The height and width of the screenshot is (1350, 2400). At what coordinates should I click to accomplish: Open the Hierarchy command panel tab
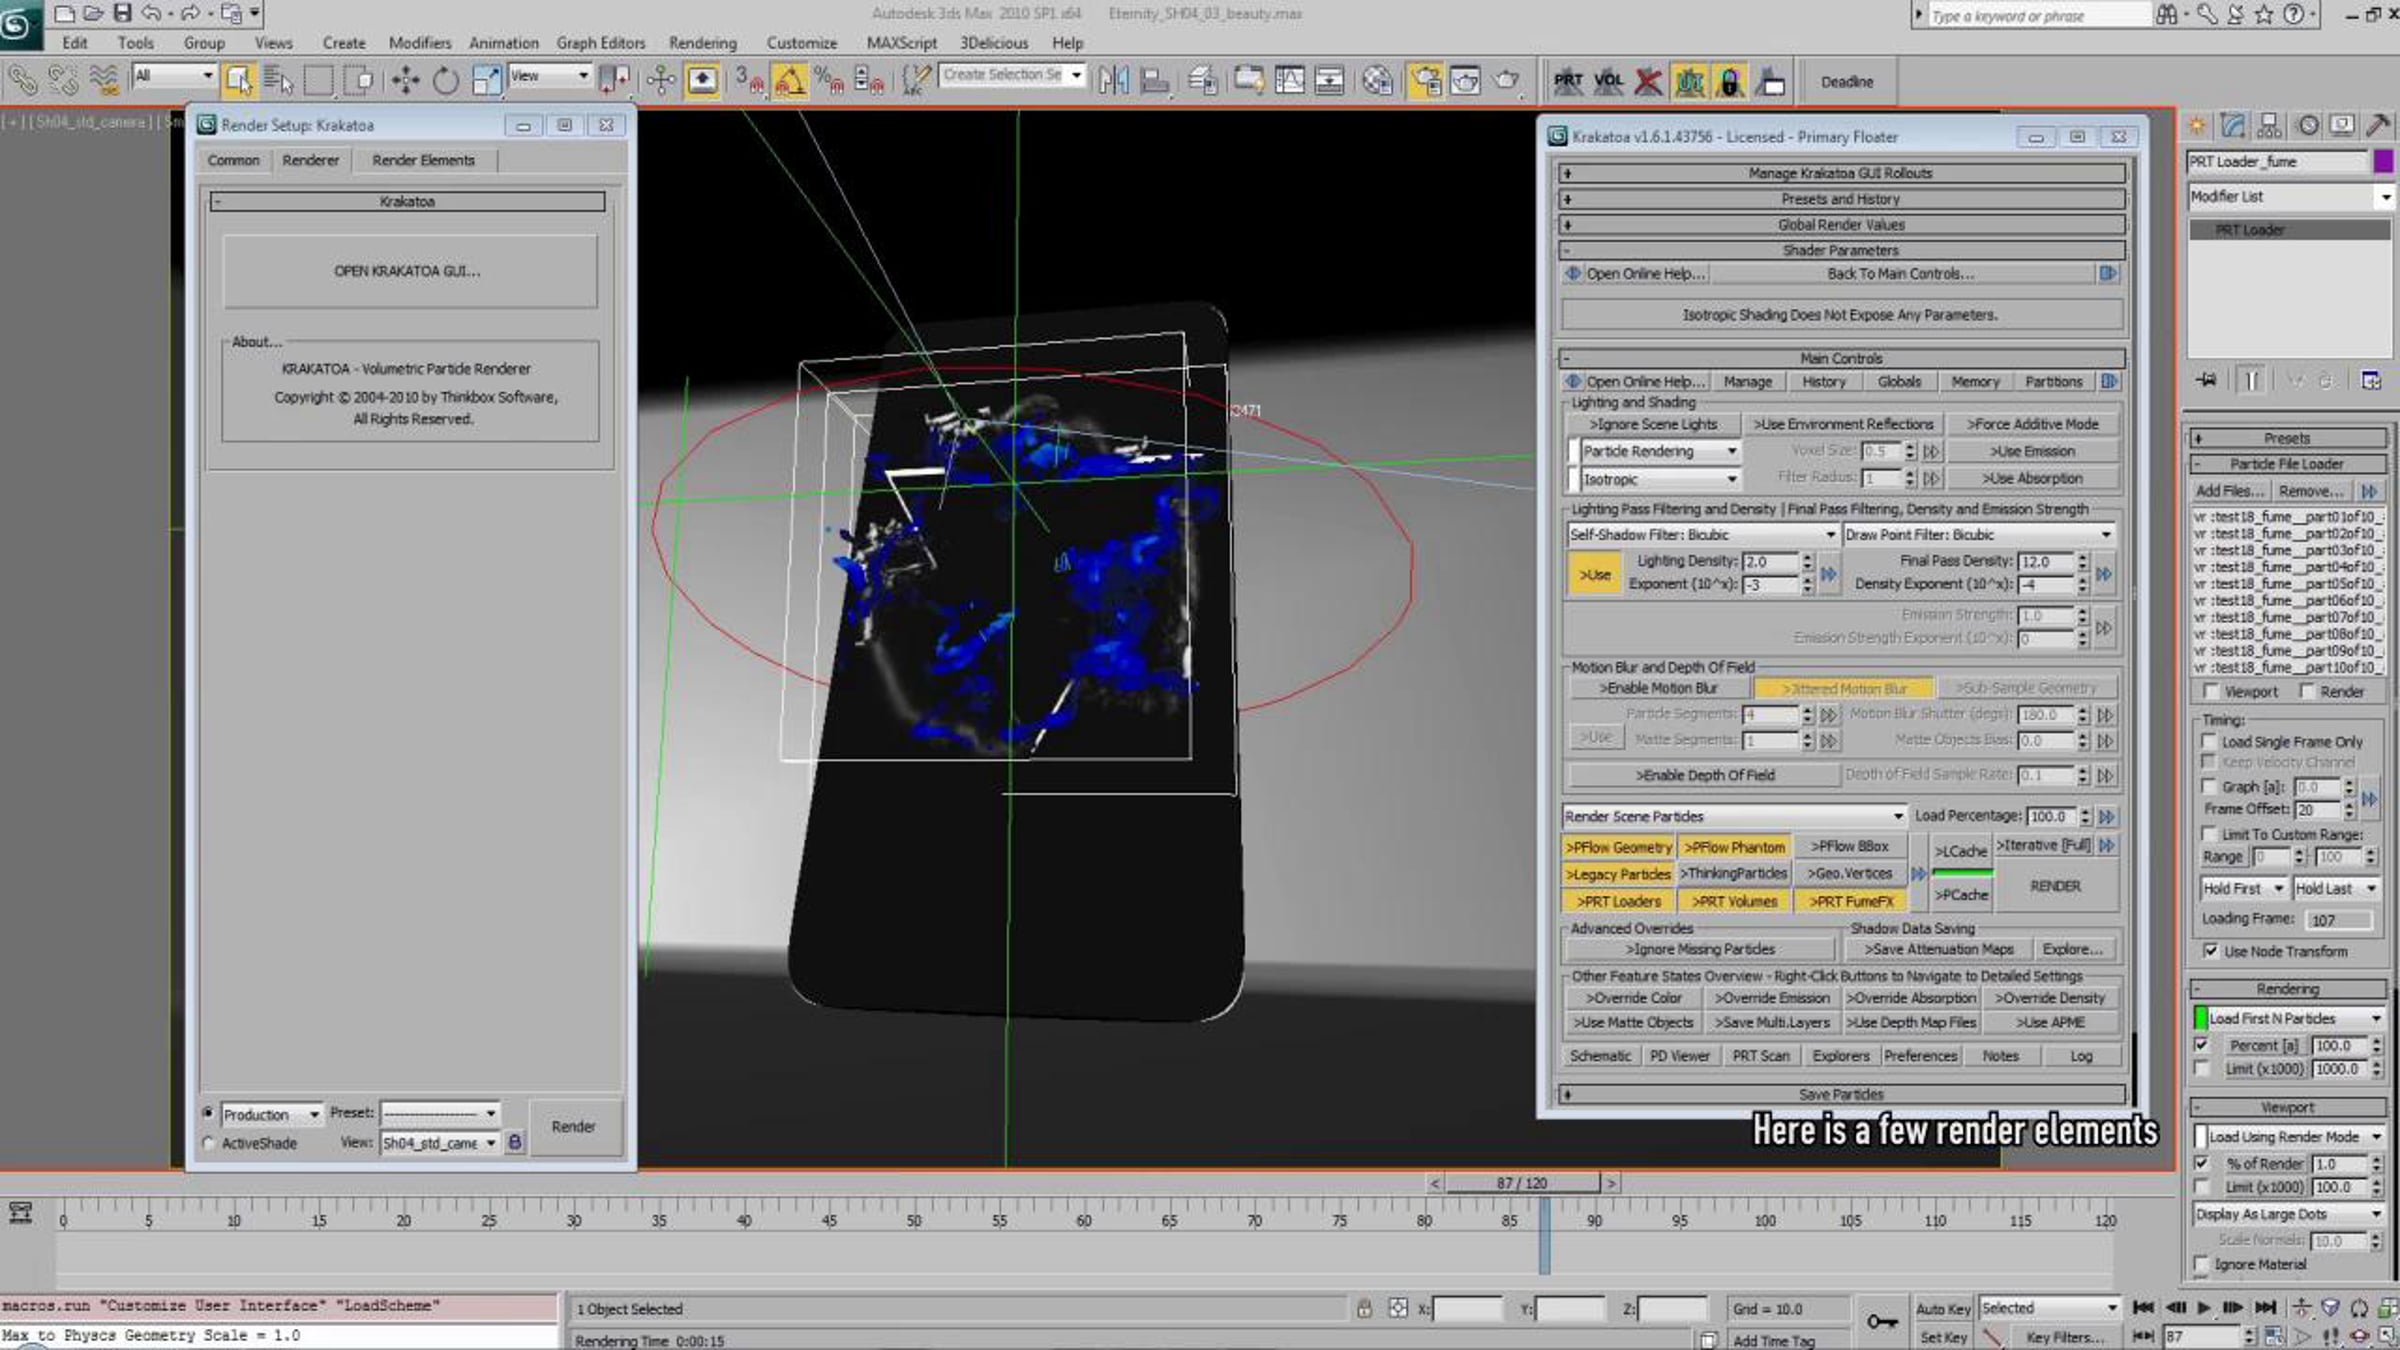coord(2269,126)
